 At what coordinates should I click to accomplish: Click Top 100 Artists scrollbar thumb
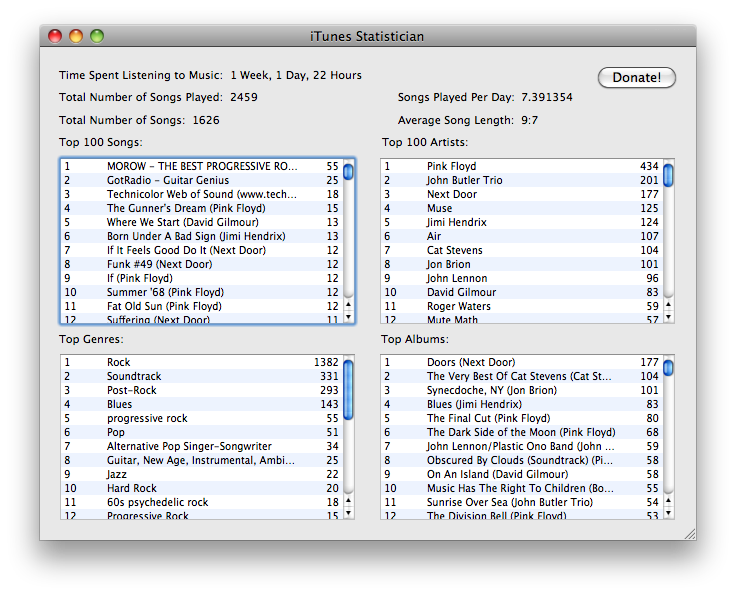click(x=668, y=175)
